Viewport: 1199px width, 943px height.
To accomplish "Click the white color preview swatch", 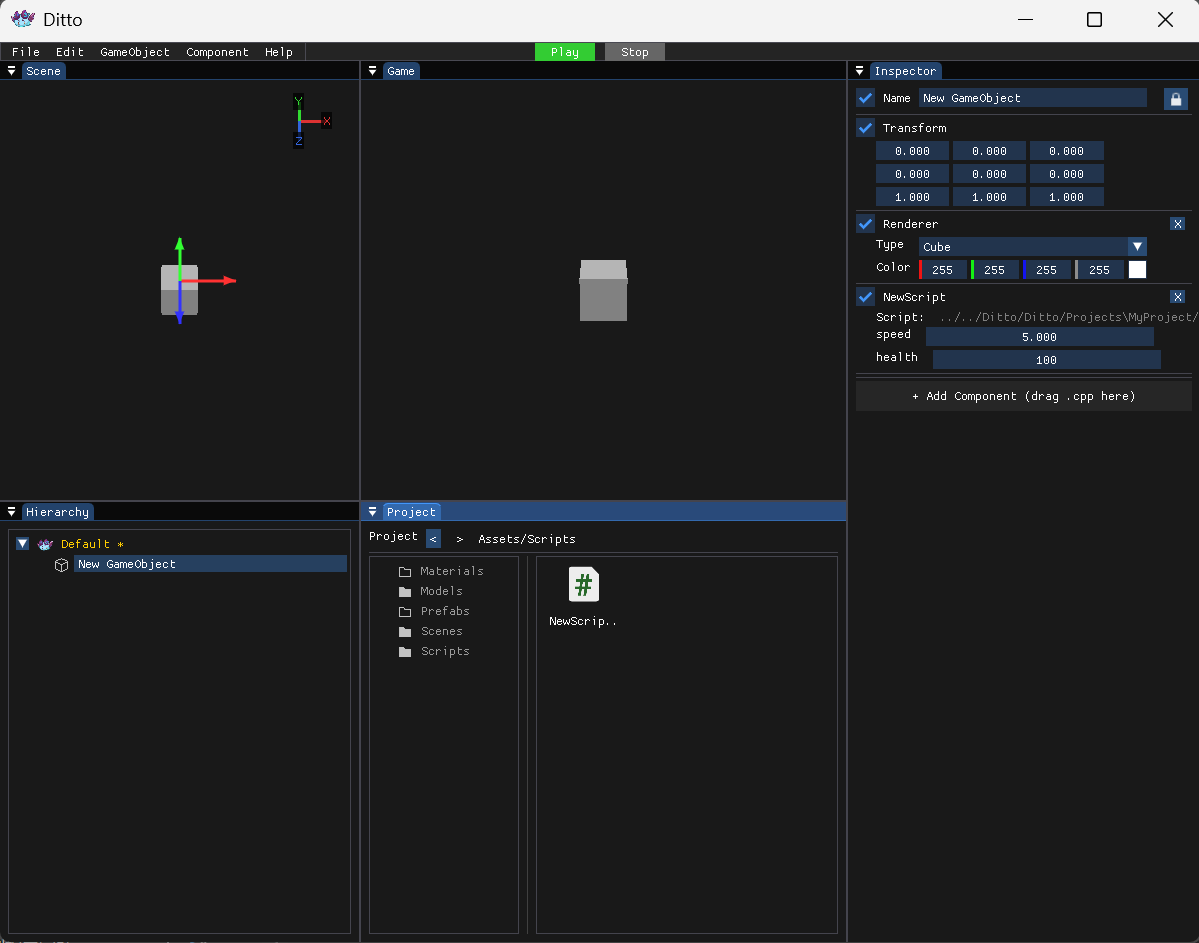I will (1137, 270).
